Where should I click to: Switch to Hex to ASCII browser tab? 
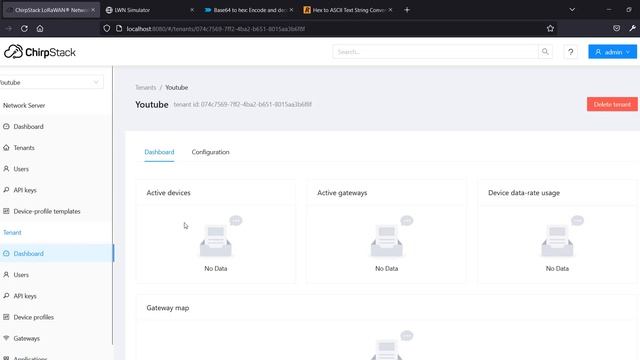[348, 10]
